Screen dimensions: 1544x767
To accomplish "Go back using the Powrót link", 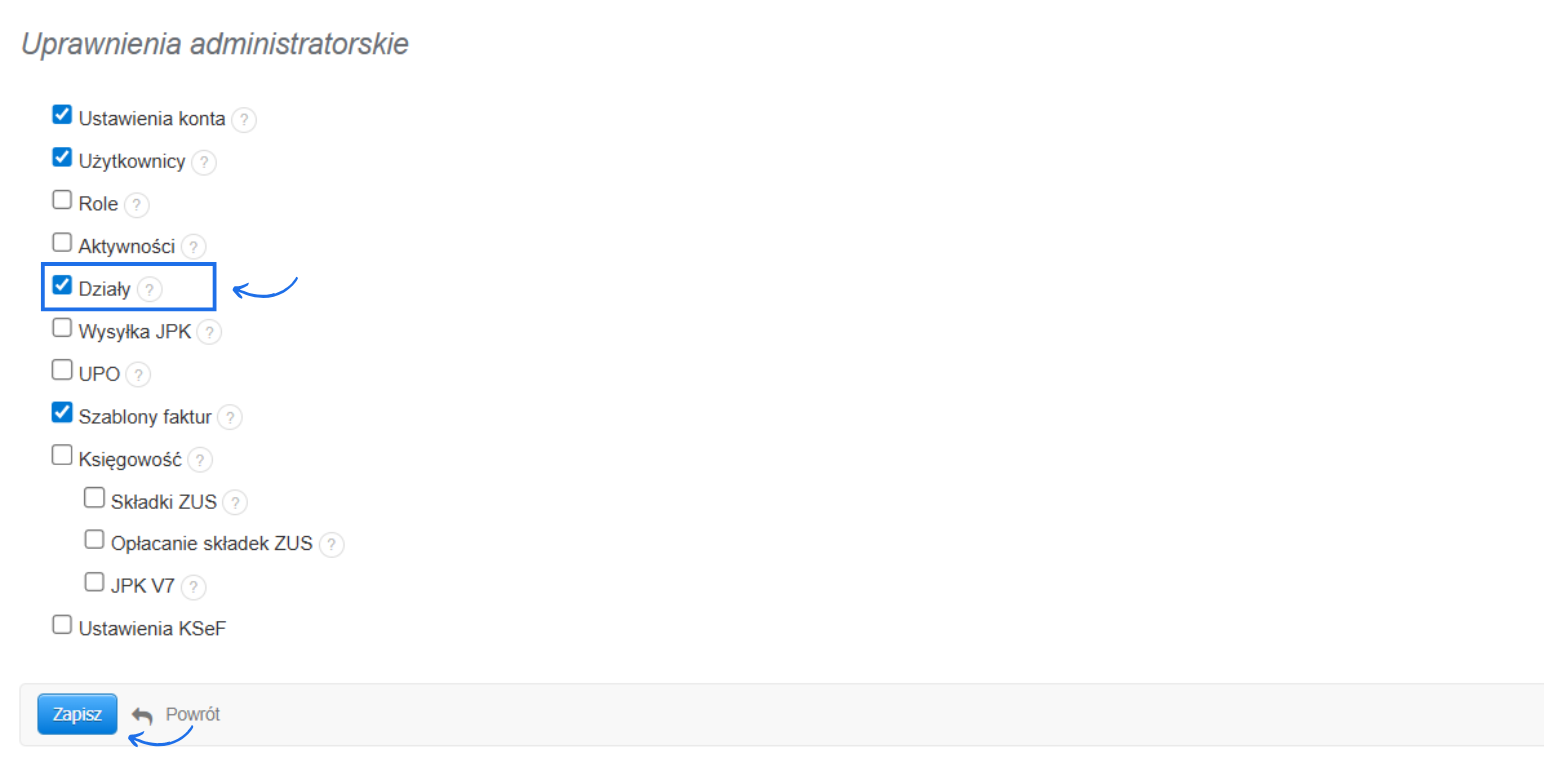I will 177,715.
